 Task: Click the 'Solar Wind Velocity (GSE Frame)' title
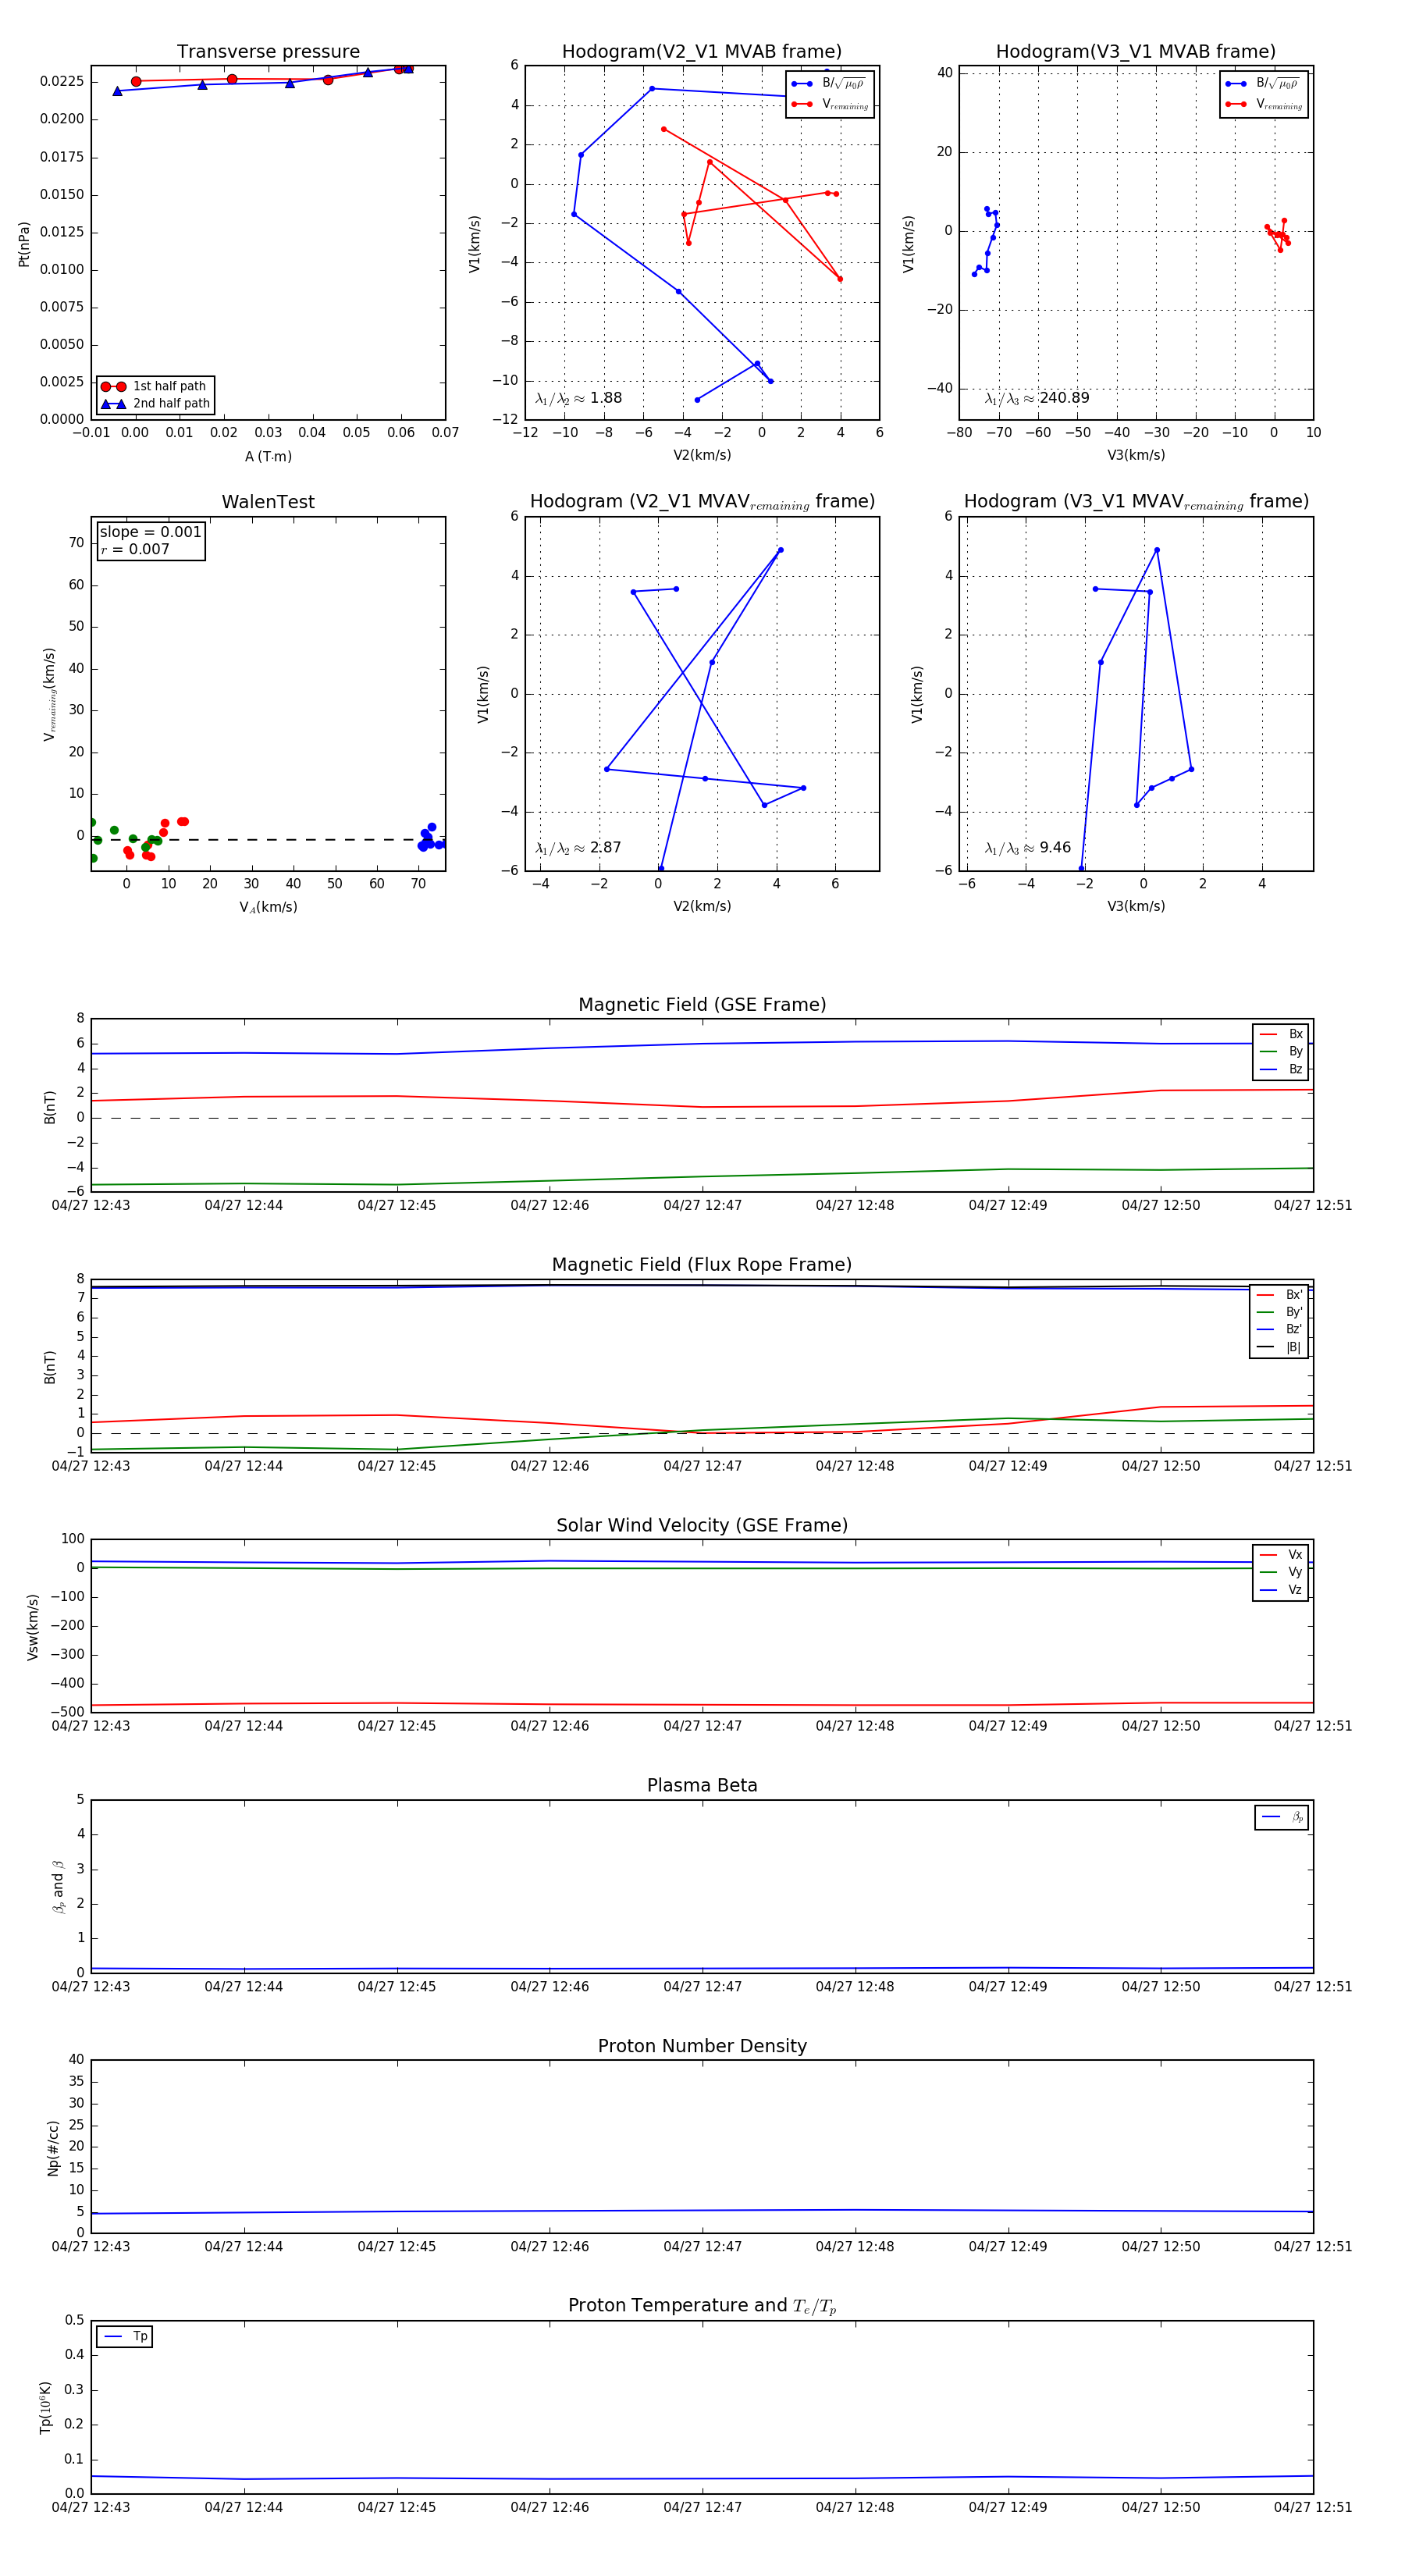pos(702,1525)
